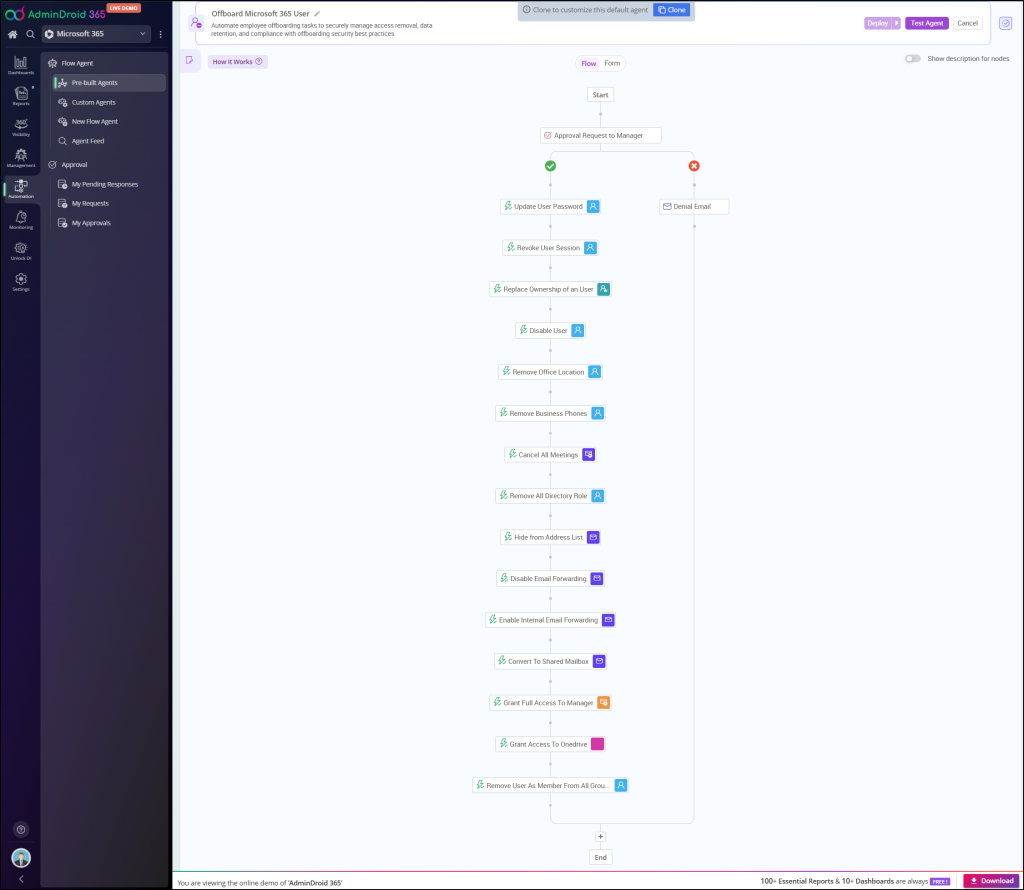The image size is (1024, 890).
Task: Click the Download button
Action: [991, 881]
